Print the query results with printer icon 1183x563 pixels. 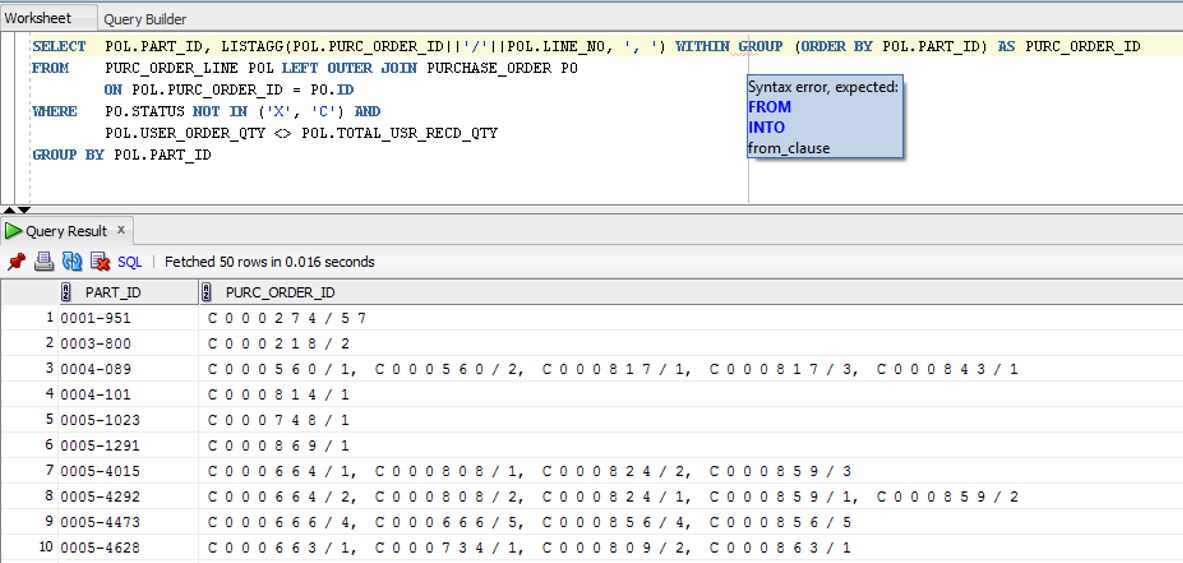45,262
